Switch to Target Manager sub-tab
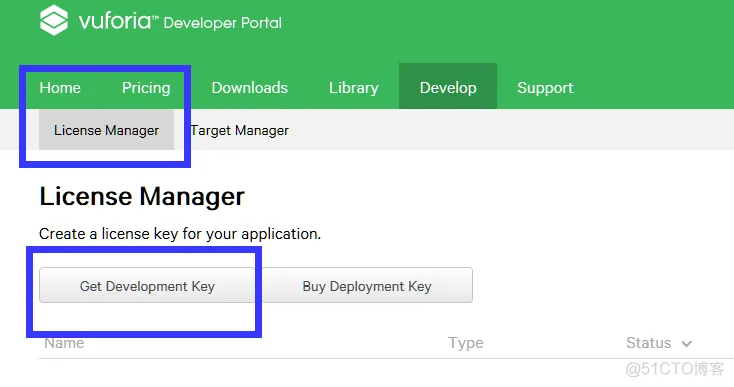This screenshot has width=734, height=387. click(240, 131)
